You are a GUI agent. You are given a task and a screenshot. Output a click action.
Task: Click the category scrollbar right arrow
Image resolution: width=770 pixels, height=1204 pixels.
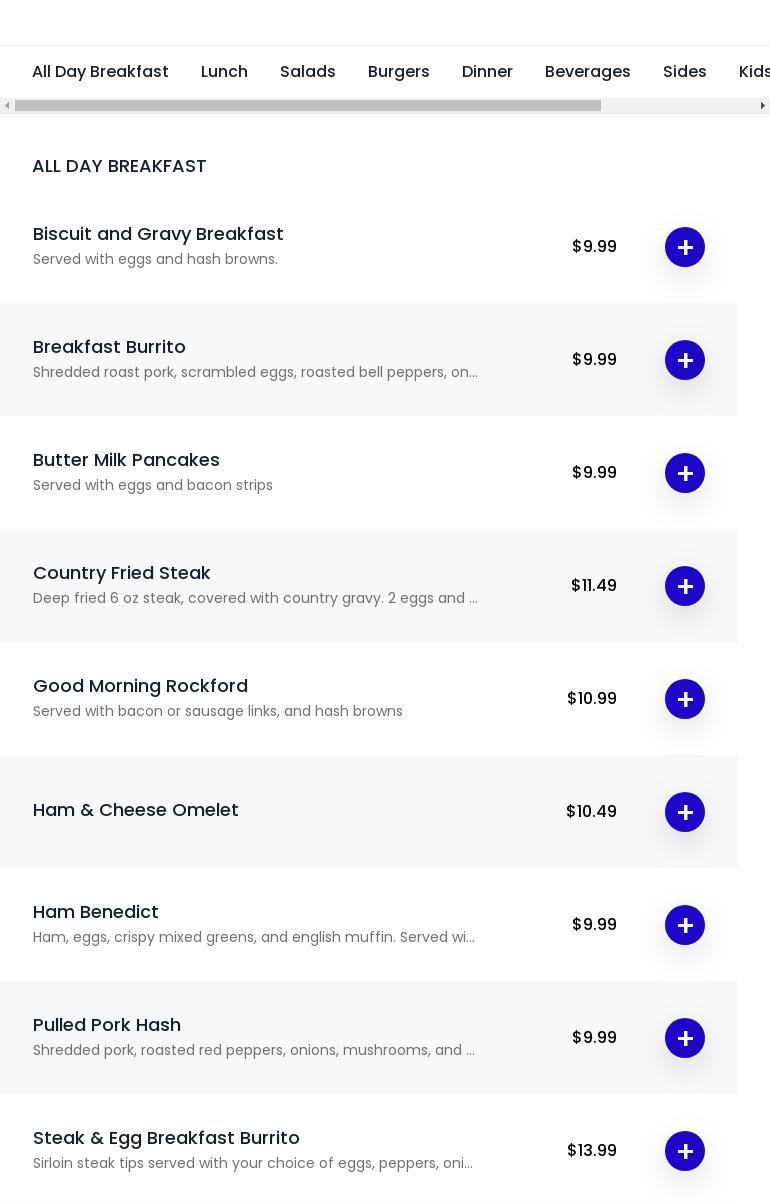[x=762, y=106]
